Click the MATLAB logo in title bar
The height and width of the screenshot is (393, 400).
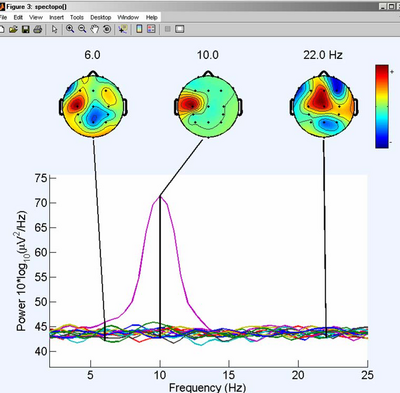coord(2,6)
